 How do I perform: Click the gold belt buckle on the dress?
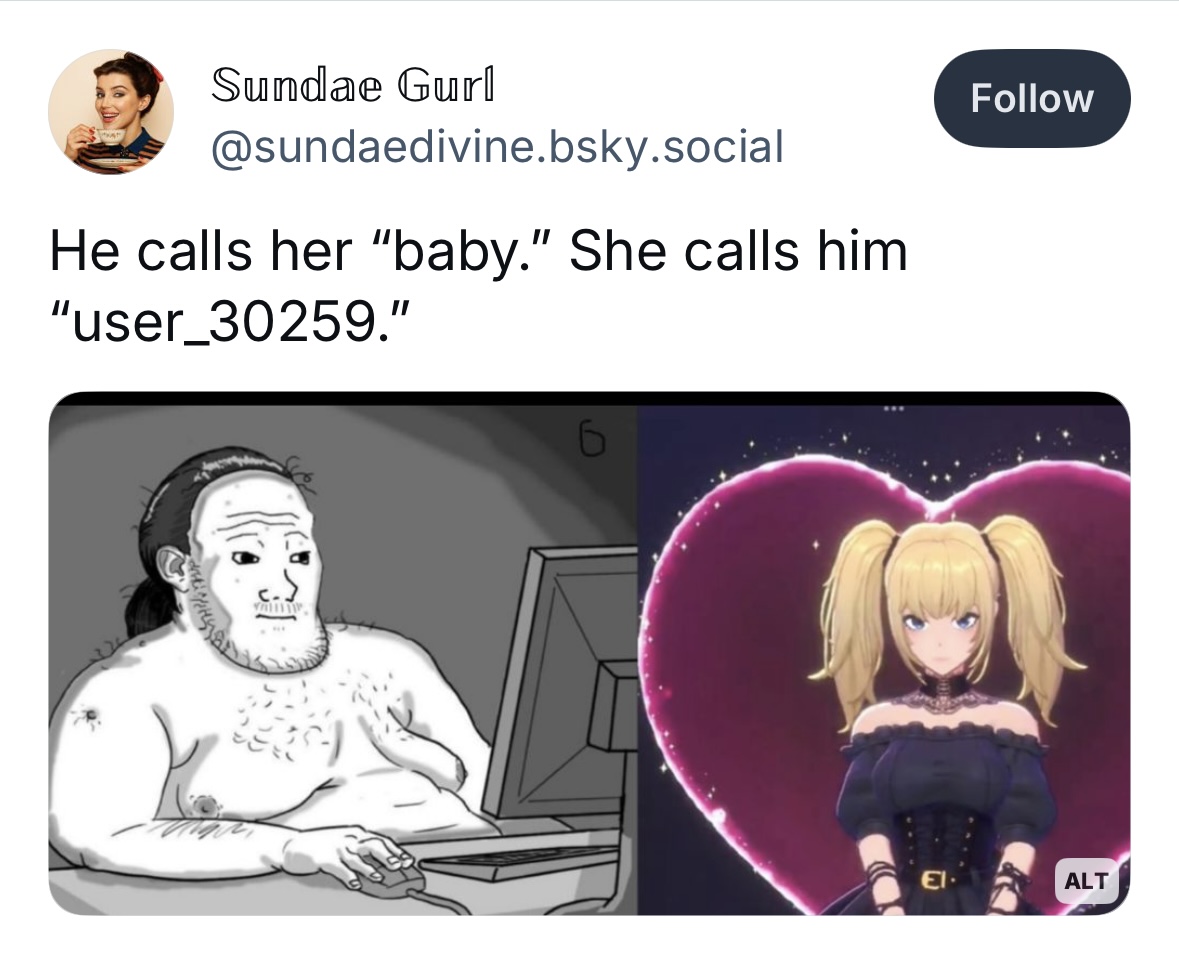click(932, 880)
